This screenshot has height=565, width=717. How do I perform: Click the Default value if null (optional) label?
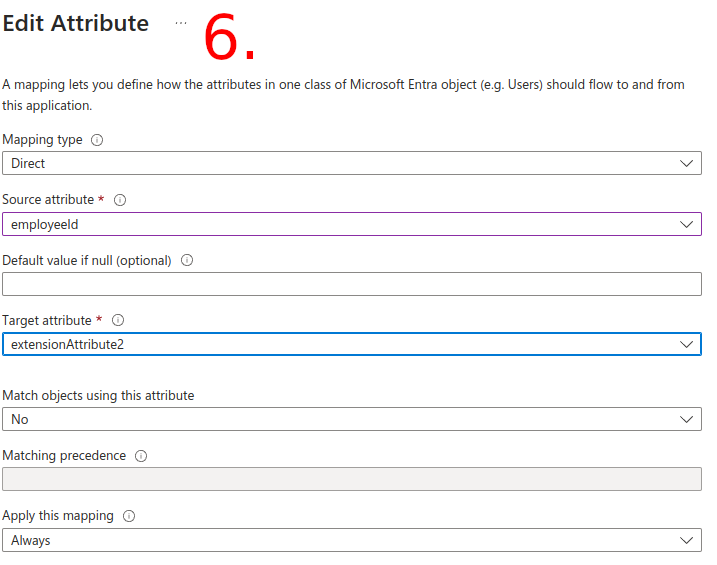click(87, 260)
